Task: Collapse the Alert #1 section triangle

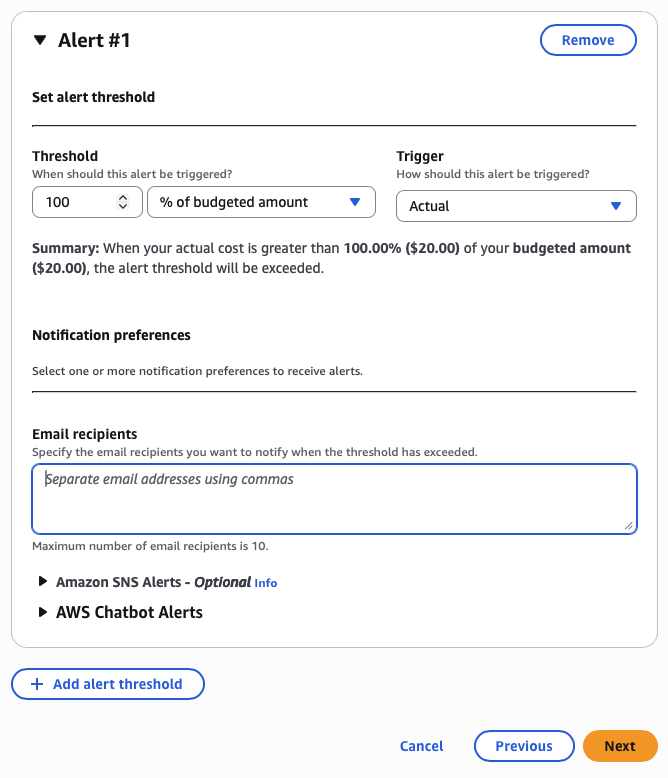Action: 40,41
